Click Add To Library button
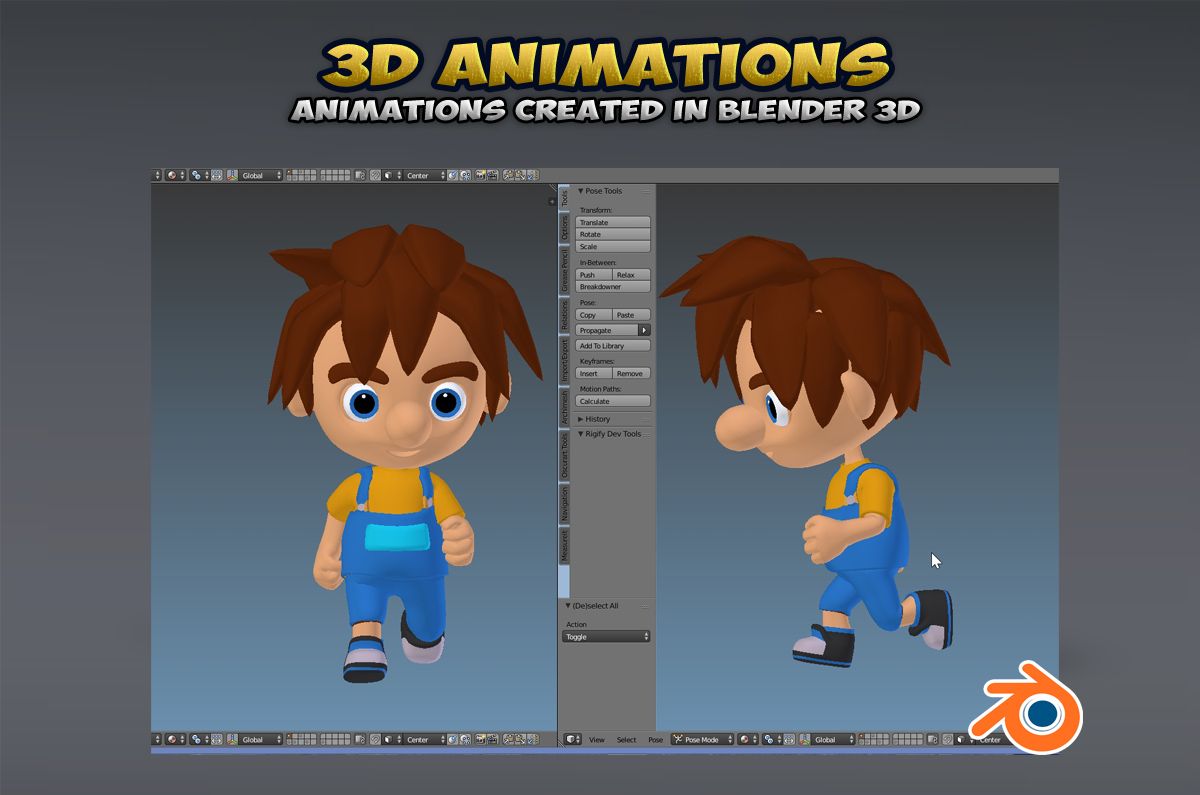 (613, 345)
